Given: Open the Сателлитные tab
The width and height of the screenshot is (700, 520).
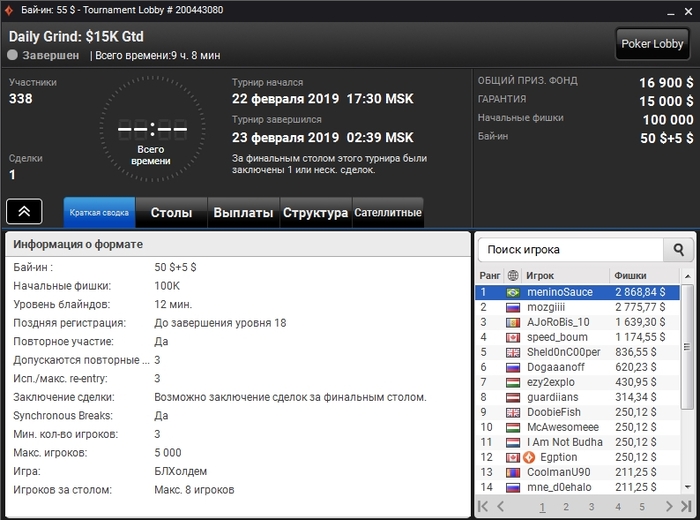Looking at the screenshot, I should [388, 212].
